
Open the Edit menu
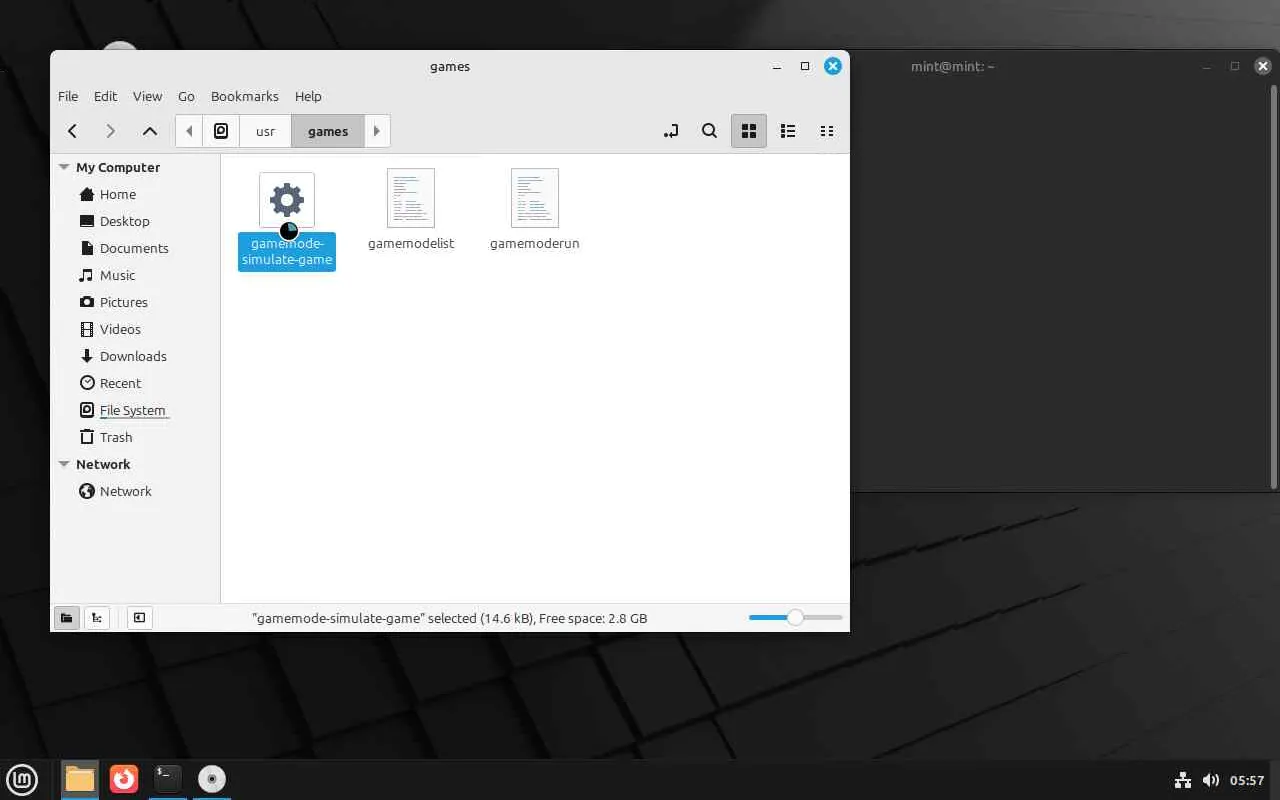tap(105, 96)
